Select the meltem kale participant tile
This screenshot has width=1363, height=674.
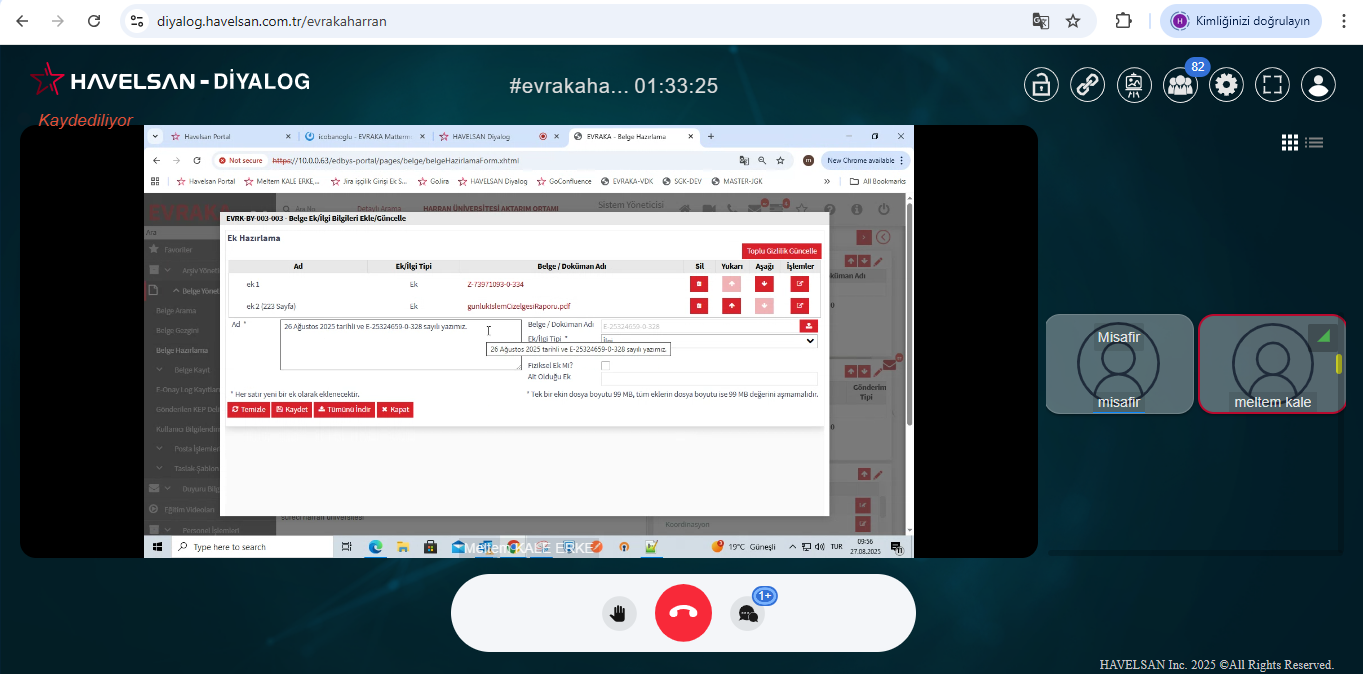point(1271,364)
